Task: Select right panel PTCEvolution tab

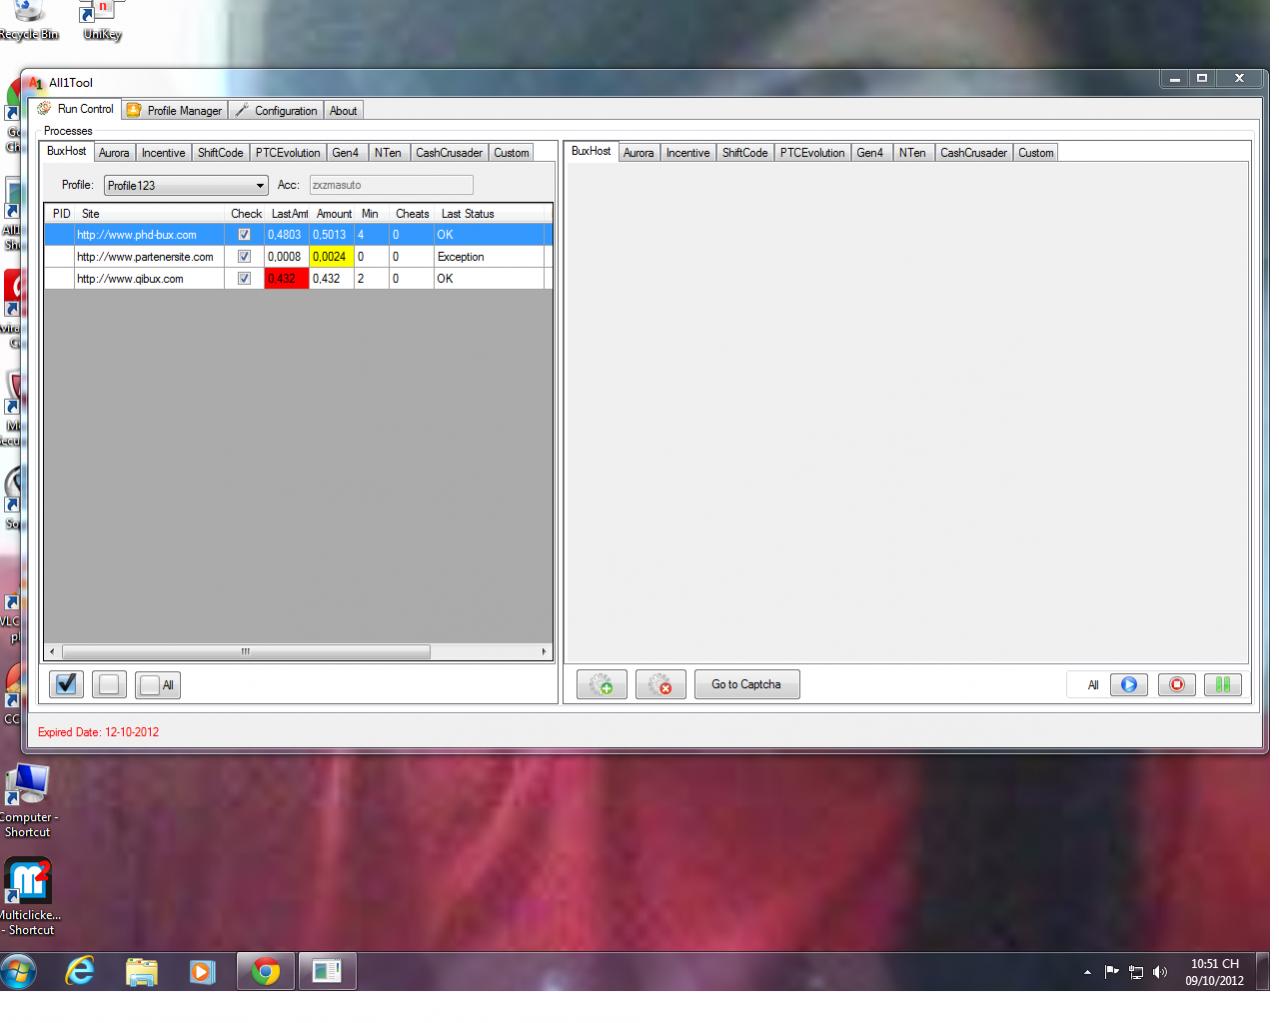Action: pyautogui.click(x=813, y=153)
